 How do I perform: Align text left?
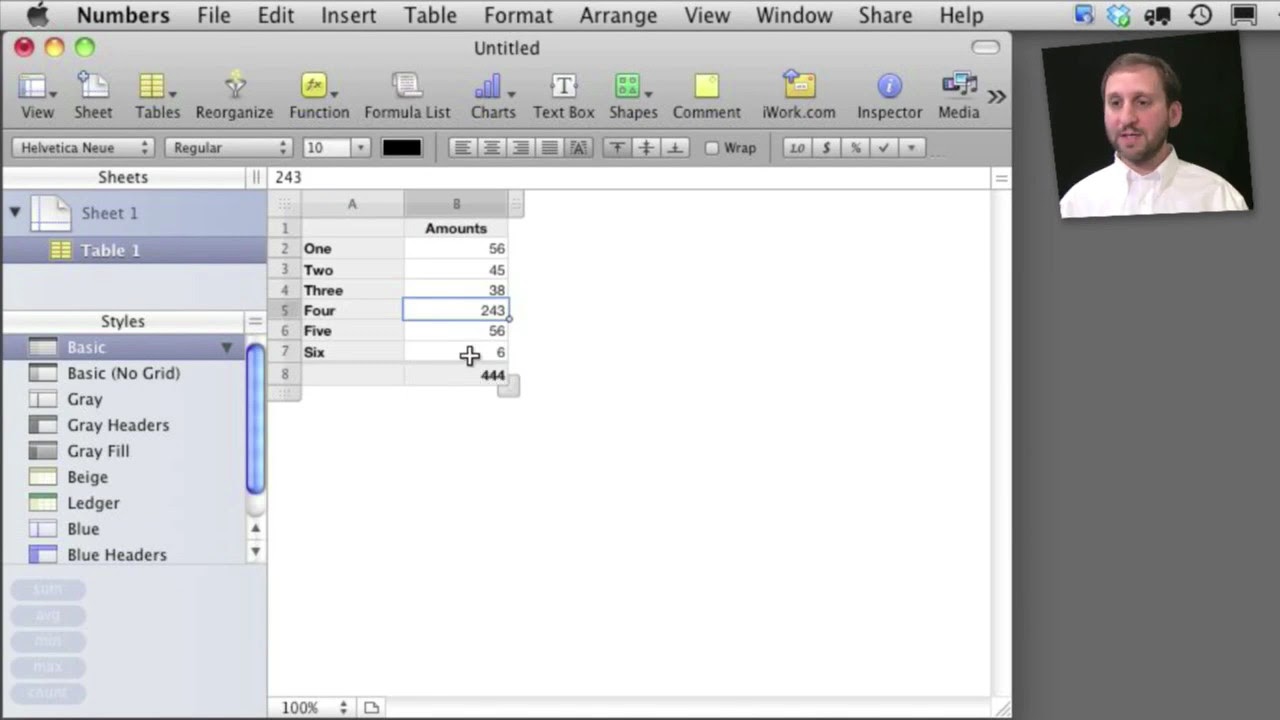coord(463,147)
